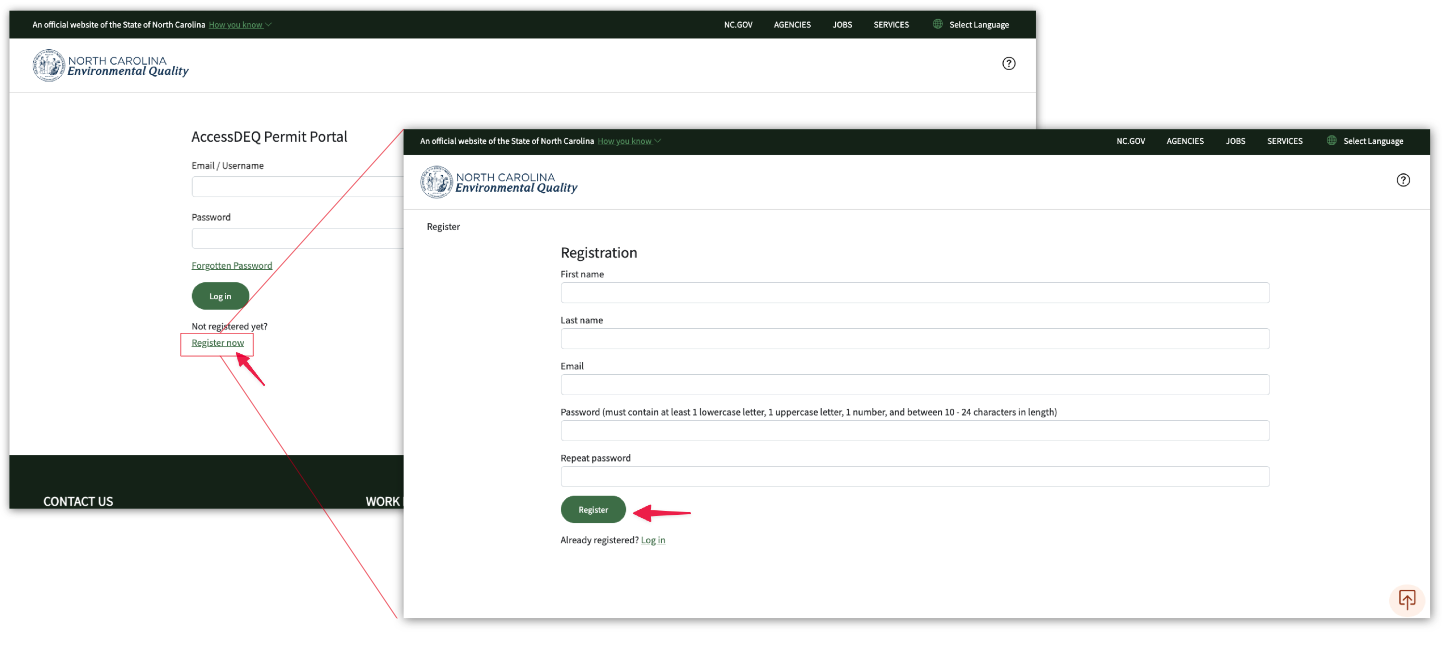Click the First name input field
This screenshot has height=651, width=1442.
click(x=915, y=292)
